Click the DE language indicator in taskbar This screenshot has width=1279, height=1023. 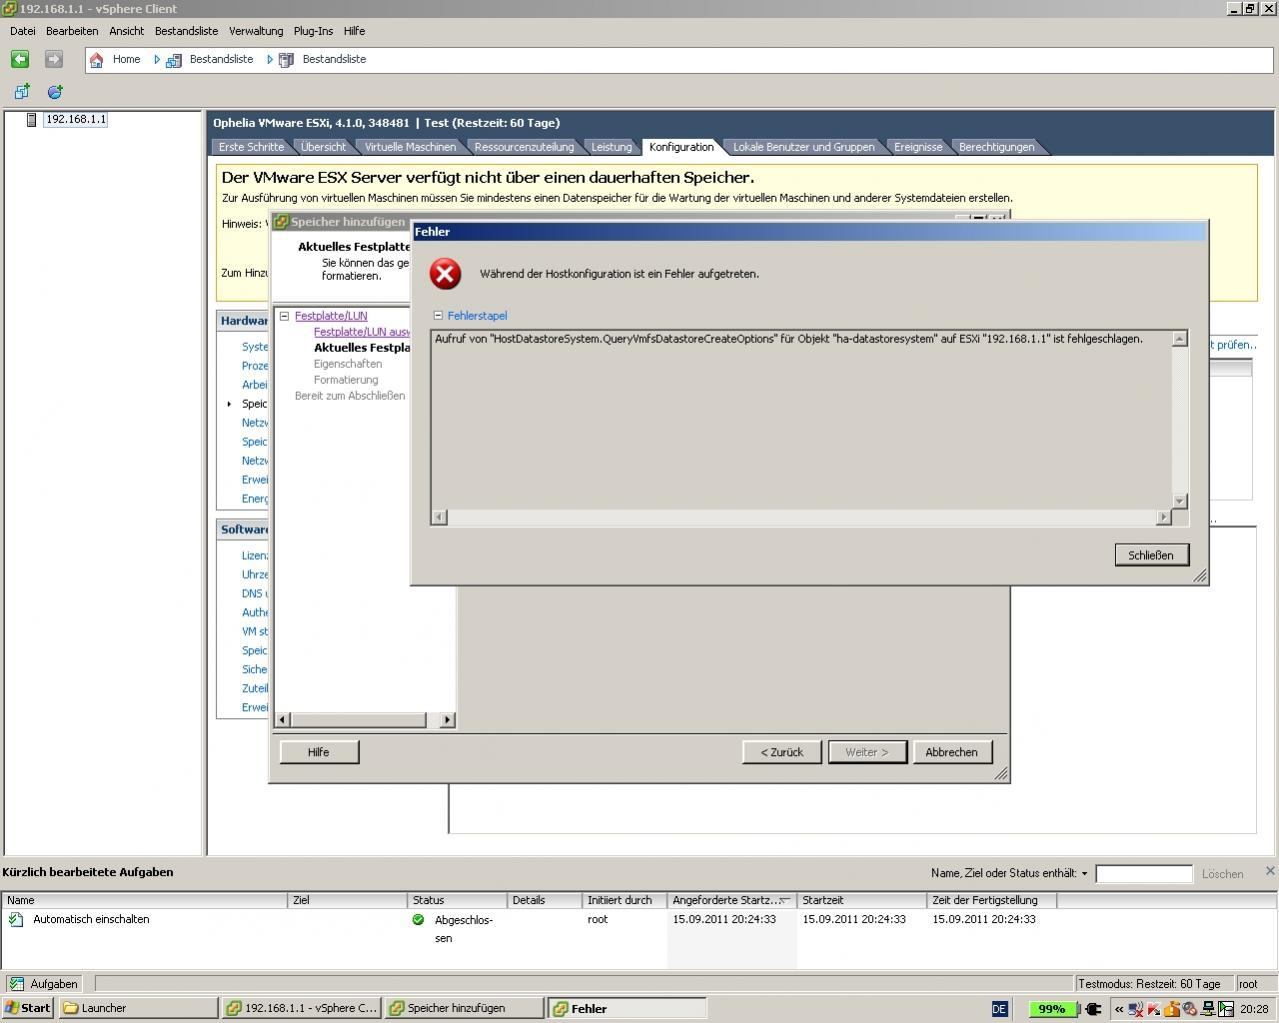[999, 1008]
